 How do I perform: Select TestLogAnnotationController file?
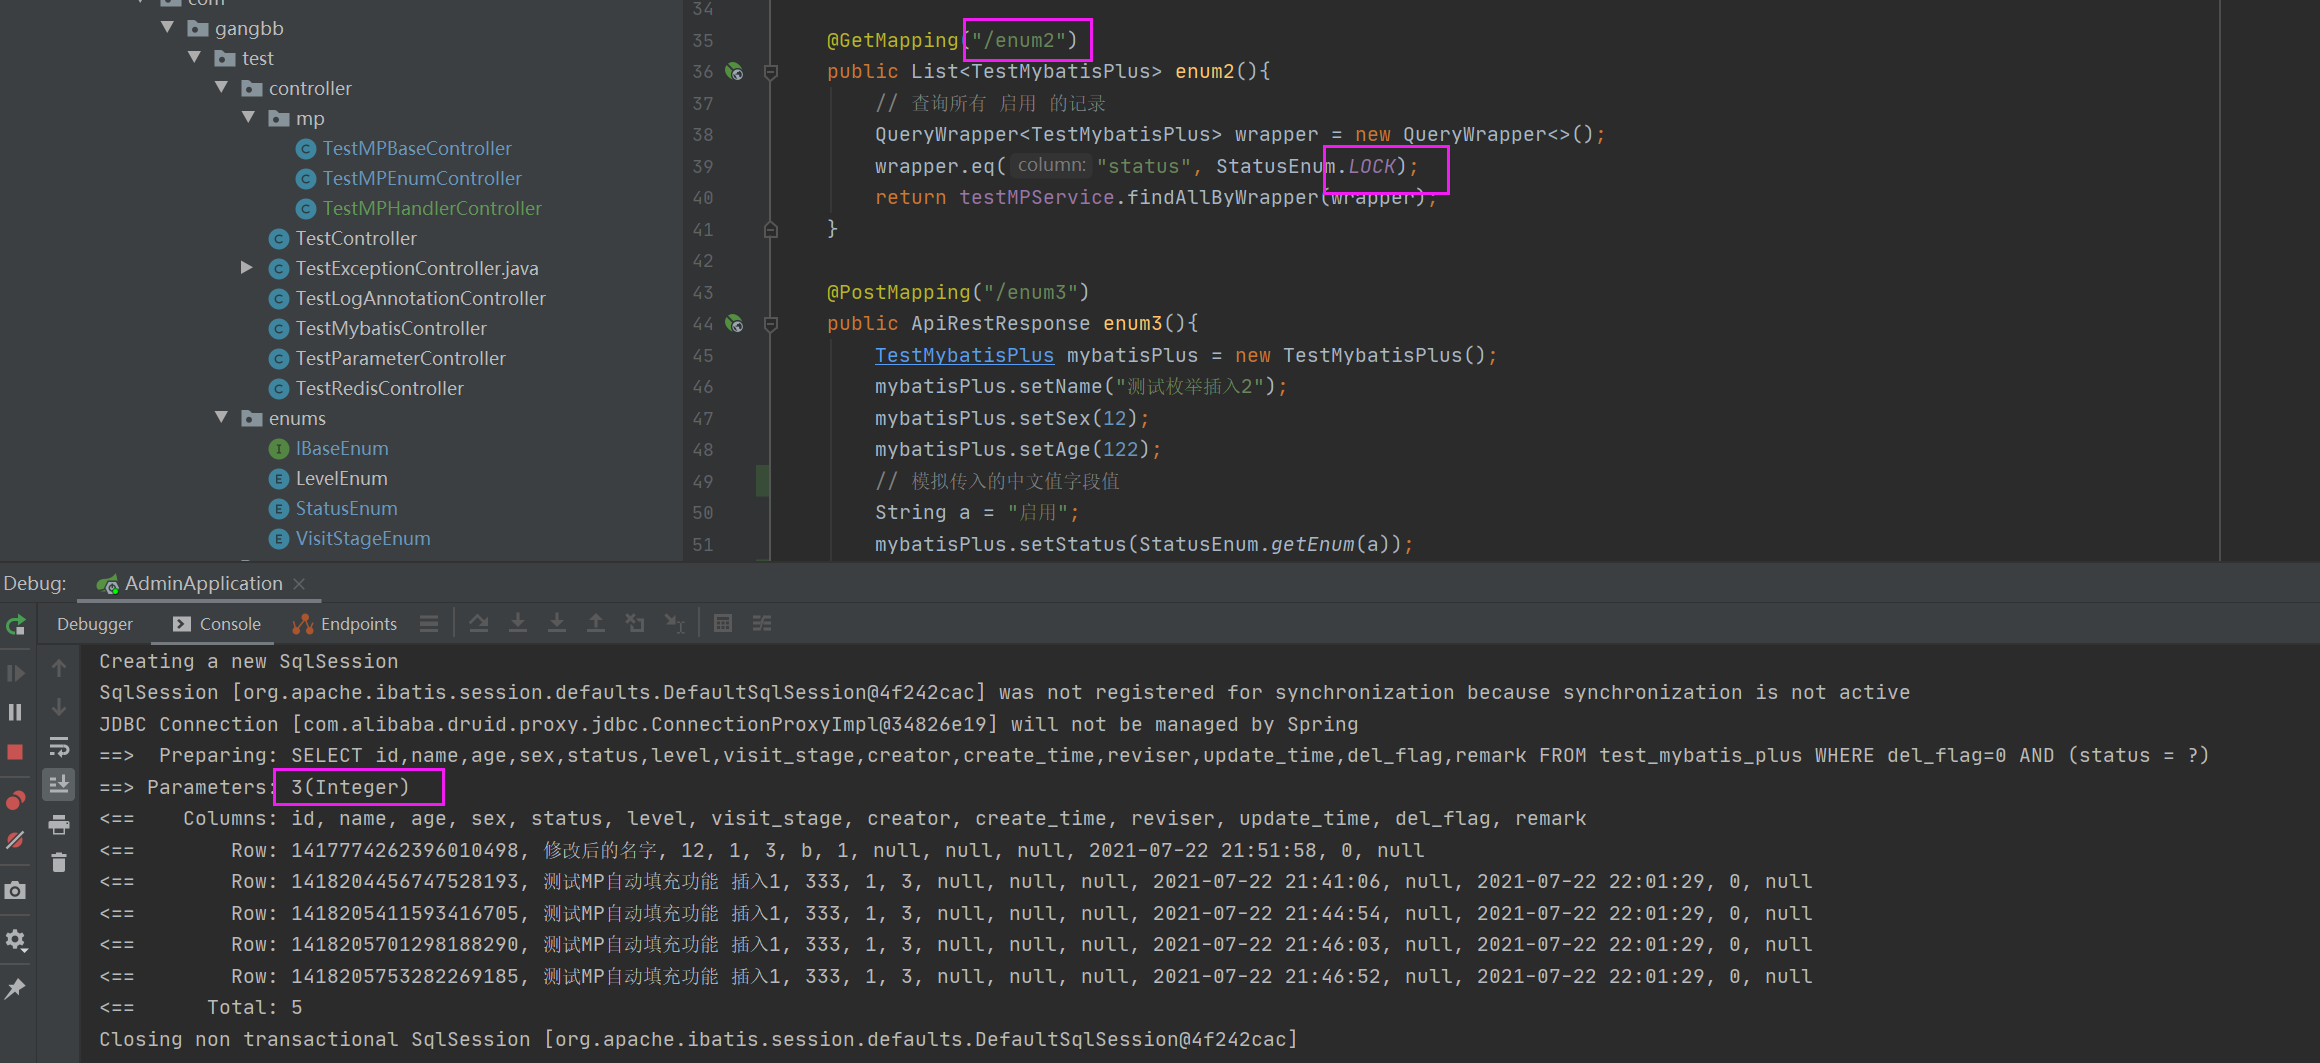click(420, 298)
